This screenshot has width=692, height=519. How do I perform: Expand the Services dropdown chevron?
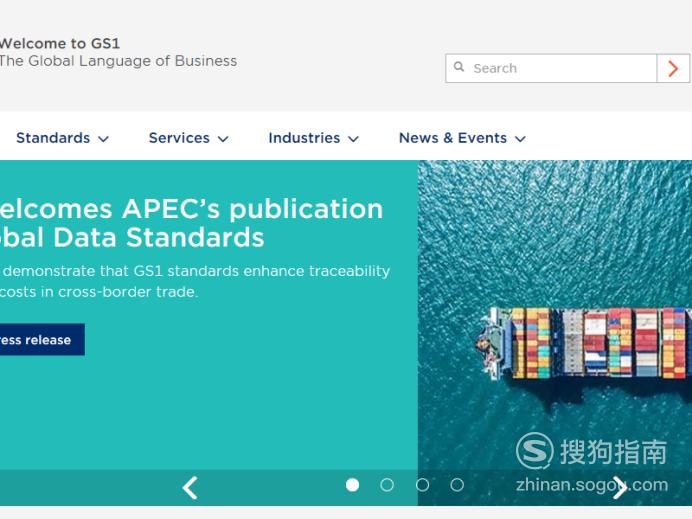coord(223,139)
